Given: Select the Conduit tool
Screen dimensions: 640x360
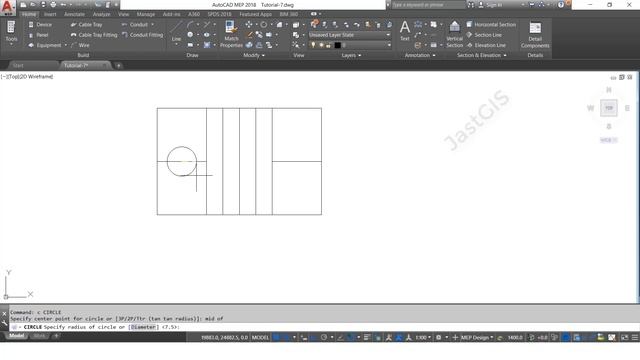Looking at the screenshot, I should 135,24.
